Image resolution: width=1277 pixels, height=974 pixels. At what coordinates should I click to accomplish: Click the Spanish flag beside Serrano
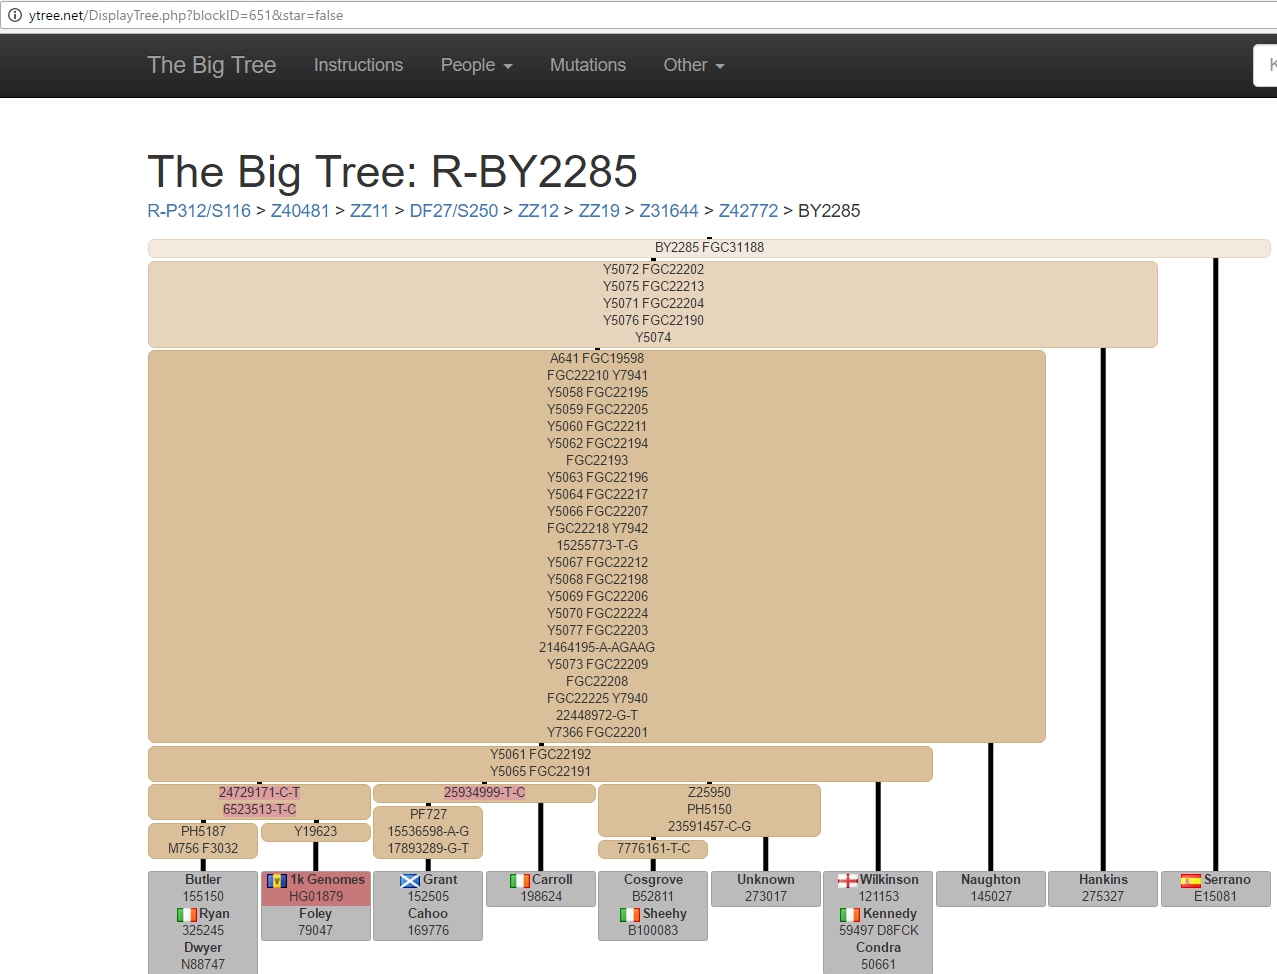pyautogui.click(x=1190, y=880)
